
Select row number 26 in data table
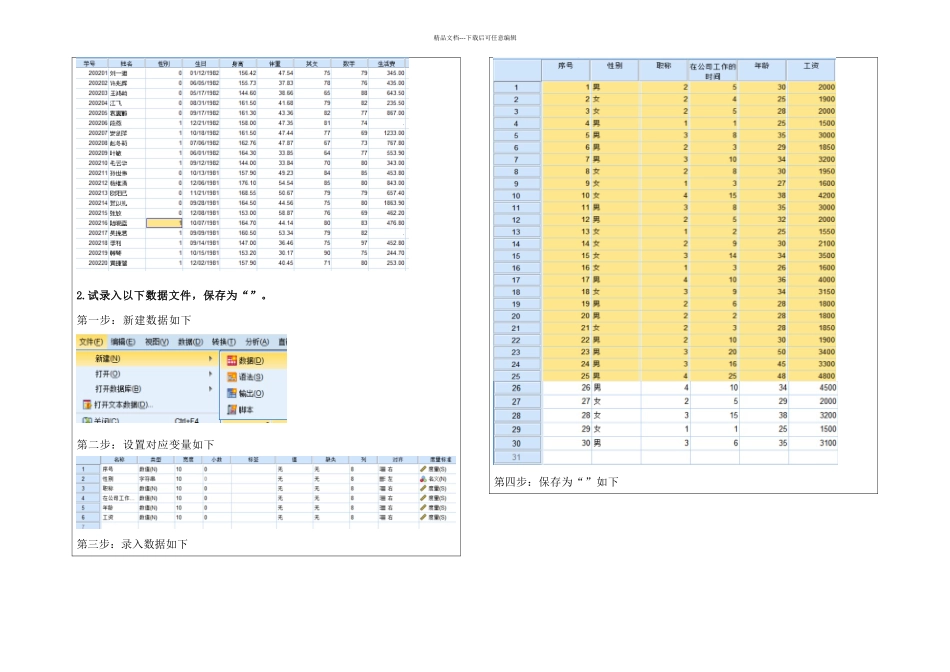516,387
